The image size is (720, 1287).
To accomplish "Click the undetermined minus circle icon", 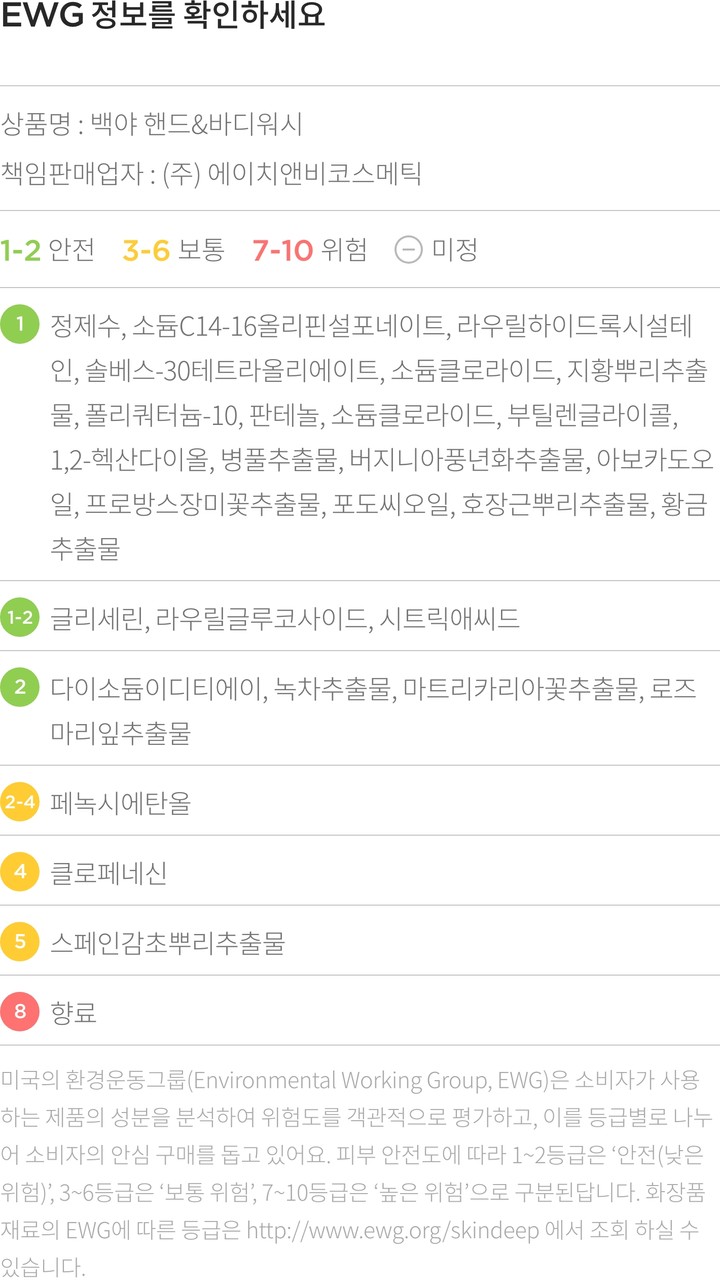I will [x=408, y=249].
